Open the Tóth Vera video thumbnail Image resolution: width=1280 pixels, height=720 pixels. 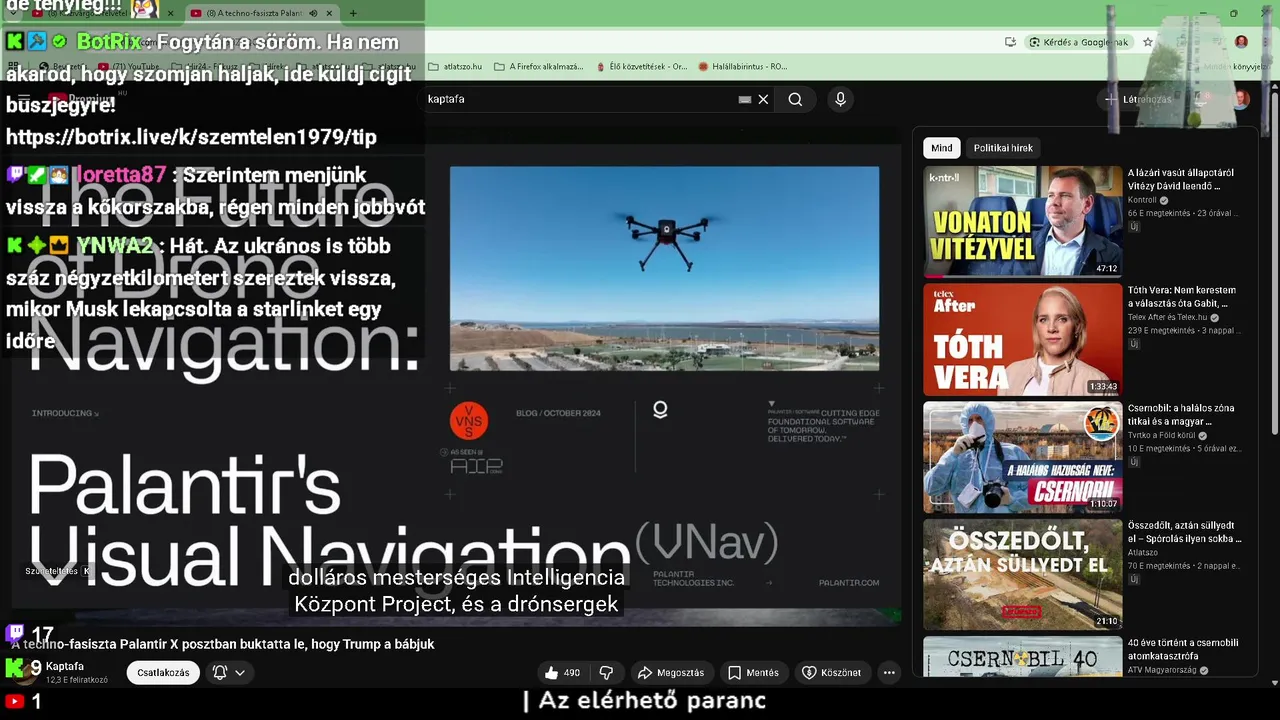point(1022,339)
